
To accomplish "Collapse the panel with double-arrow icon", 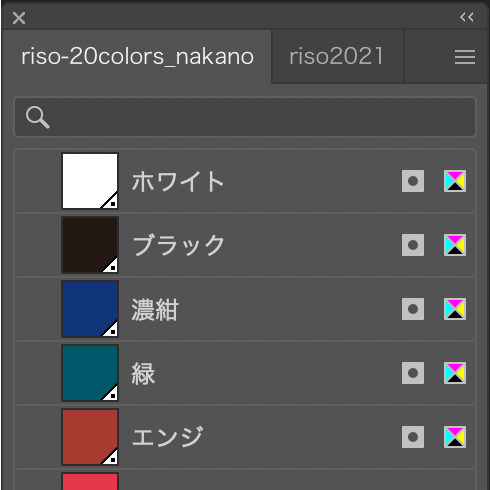I will click(467, 17).
